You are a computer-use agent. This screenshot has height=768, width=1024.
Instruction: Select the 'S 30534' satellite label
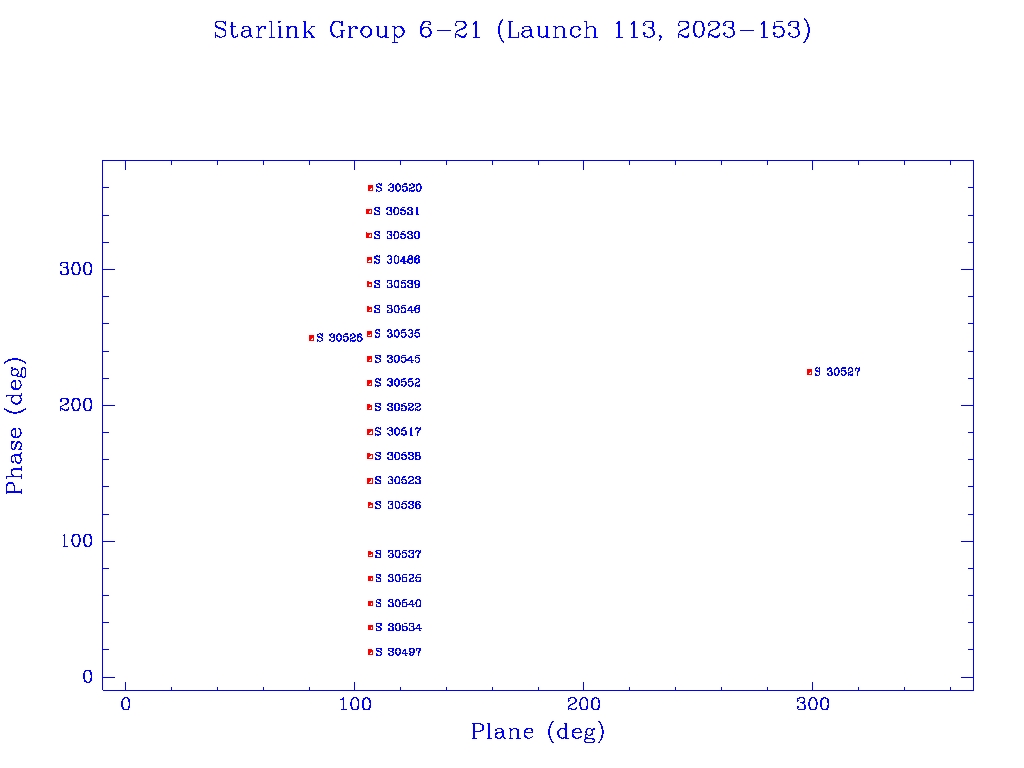[x=398, y=628]
